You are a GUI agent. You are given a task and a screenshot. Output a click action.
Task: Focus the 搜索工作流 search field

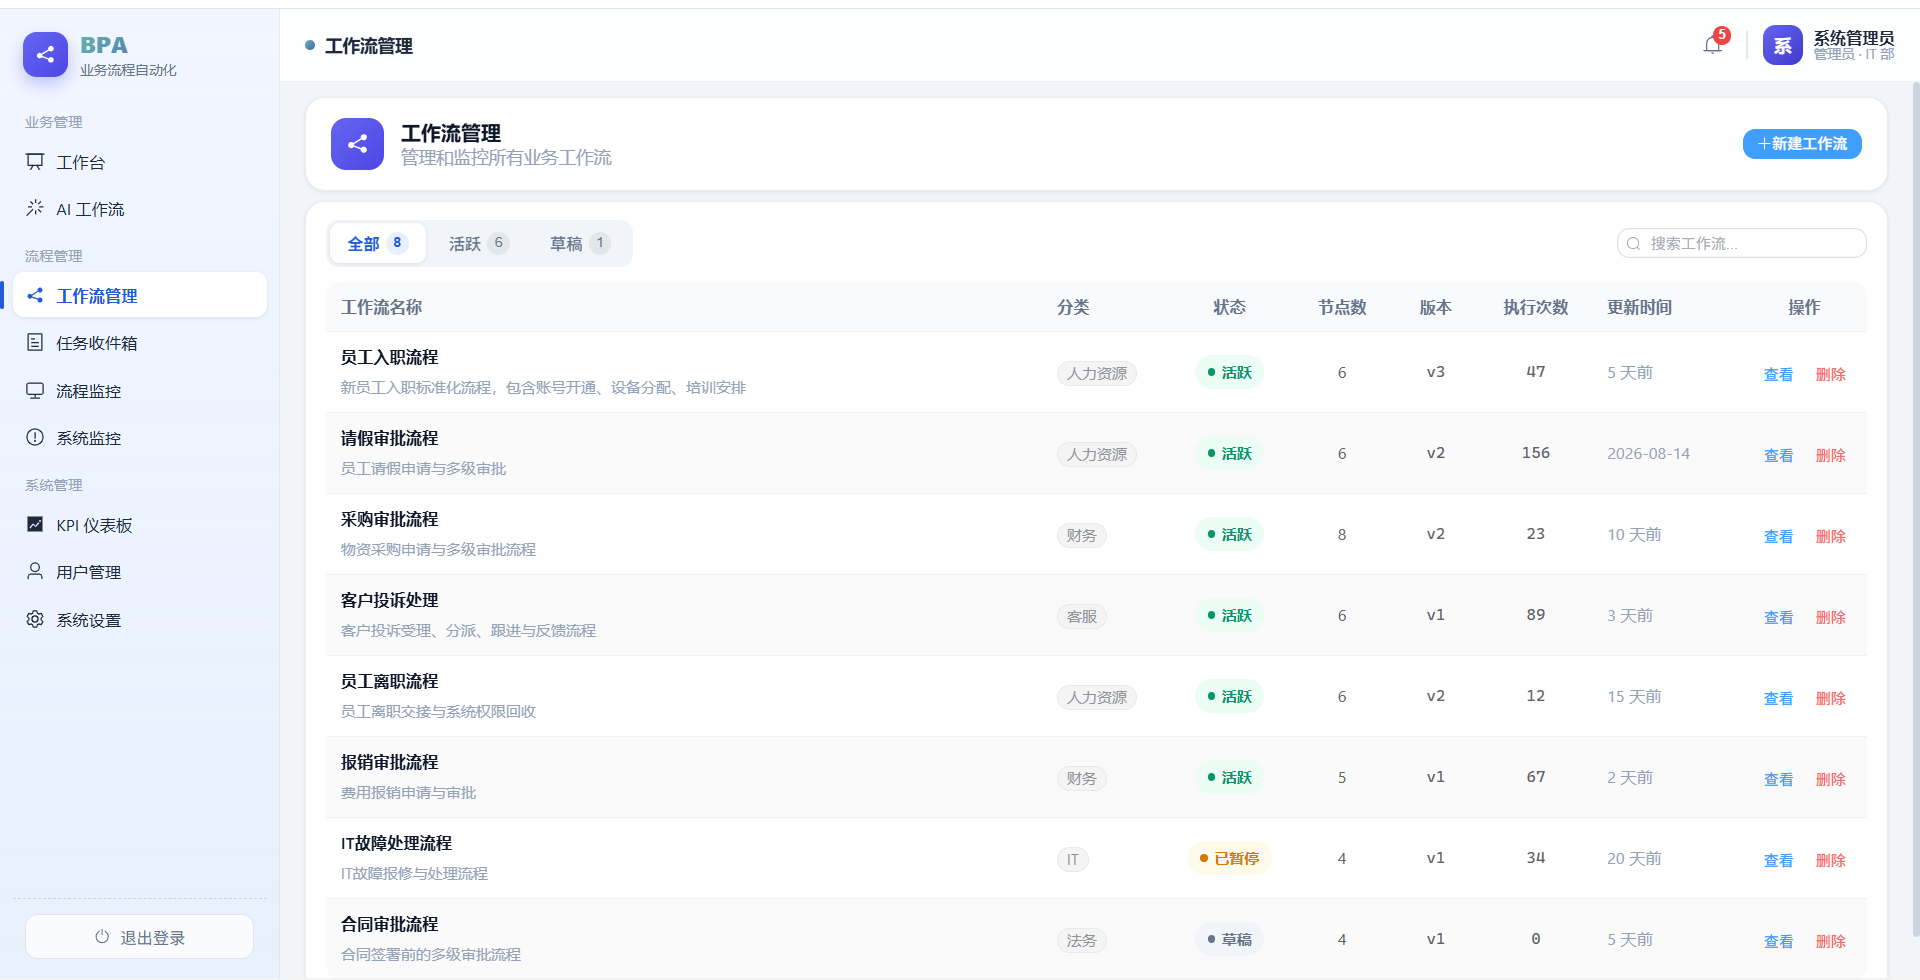1742,243
